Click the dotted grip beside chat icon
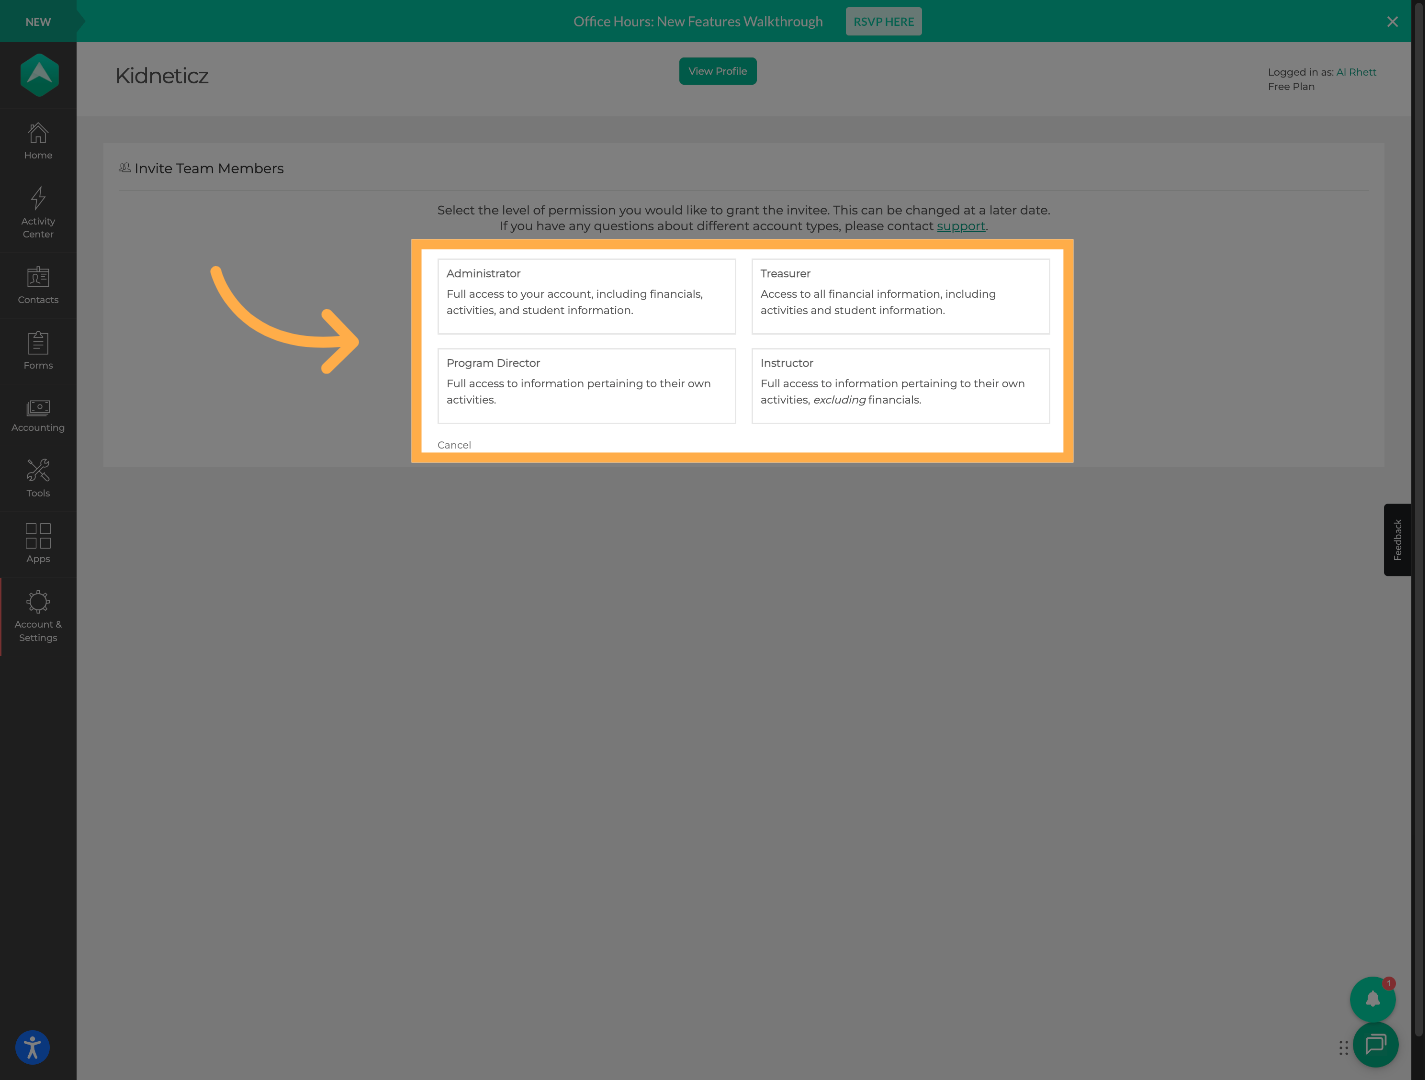 1343,1048
